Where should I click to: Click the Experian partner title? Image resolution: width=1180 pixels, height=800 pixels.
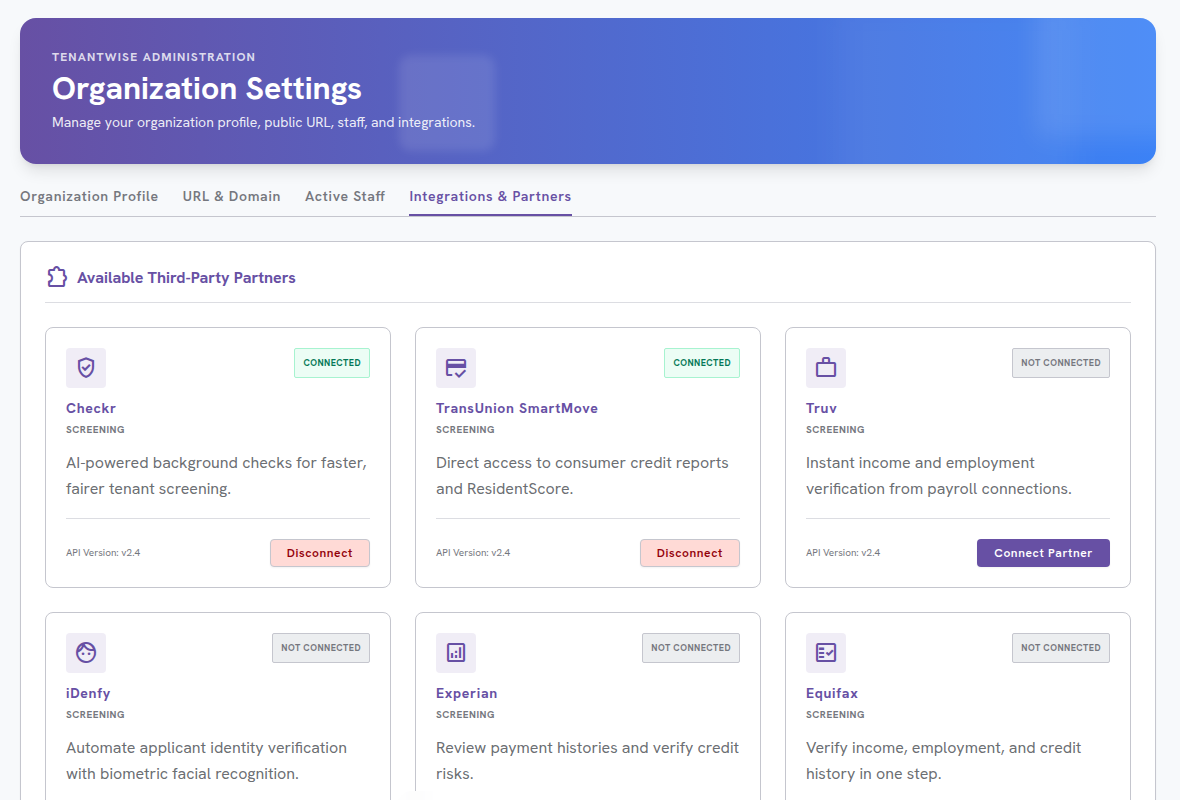(x=467, y=693)
